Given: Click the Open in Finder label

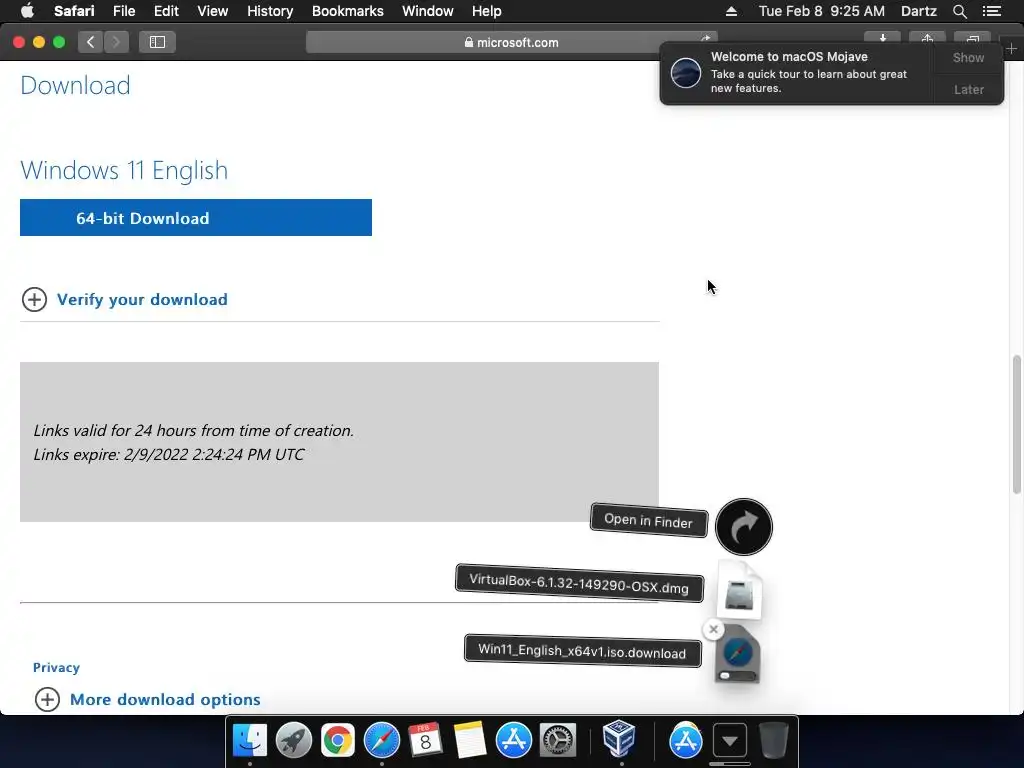Looking at the screenshot, I should 648,520.
